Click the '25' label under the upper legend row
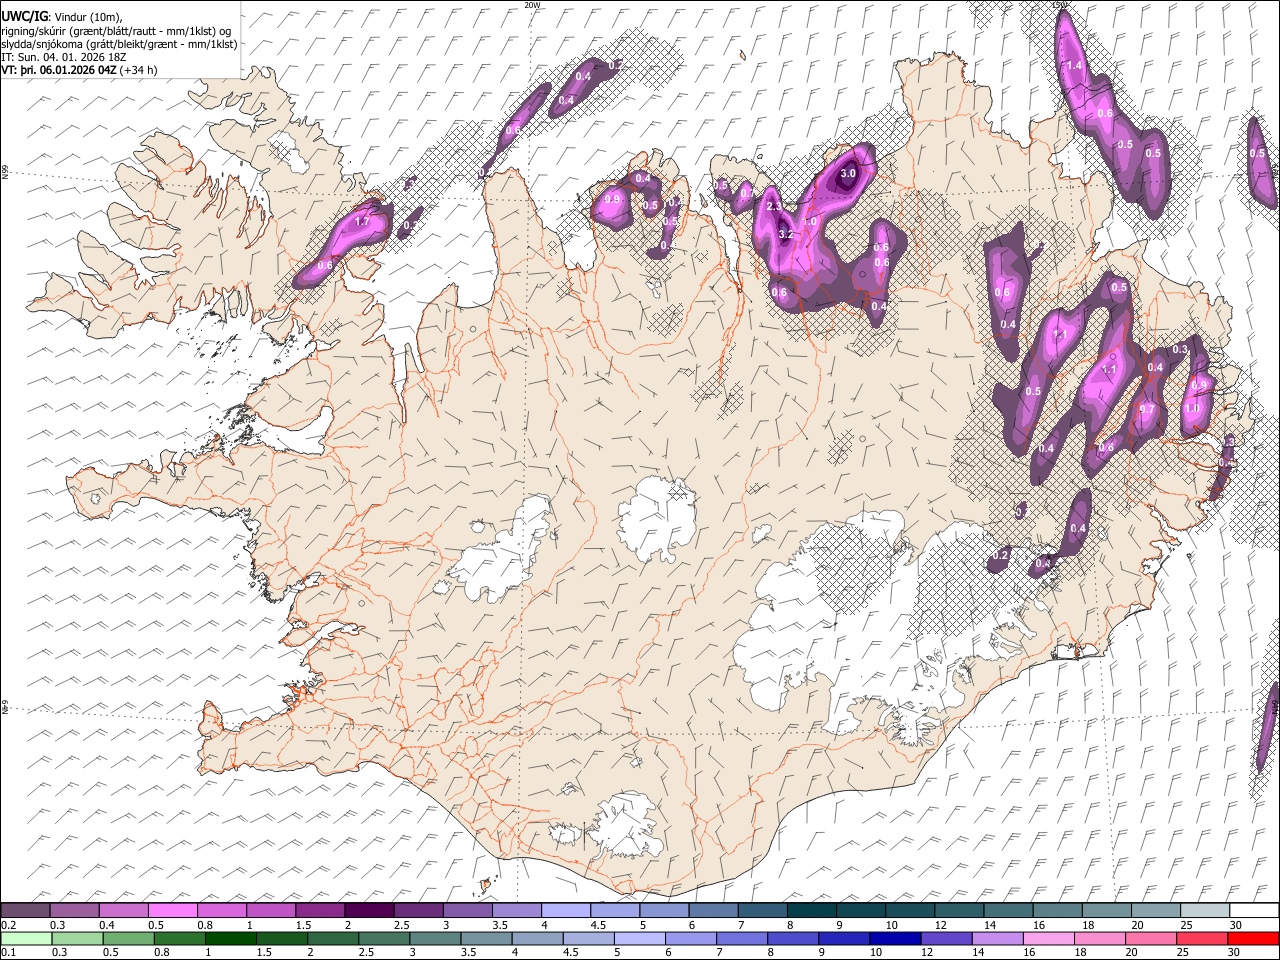Image resolution: width=1280 pixels, height=960 pixels. pyautogui.click(x=1187, y=925)
